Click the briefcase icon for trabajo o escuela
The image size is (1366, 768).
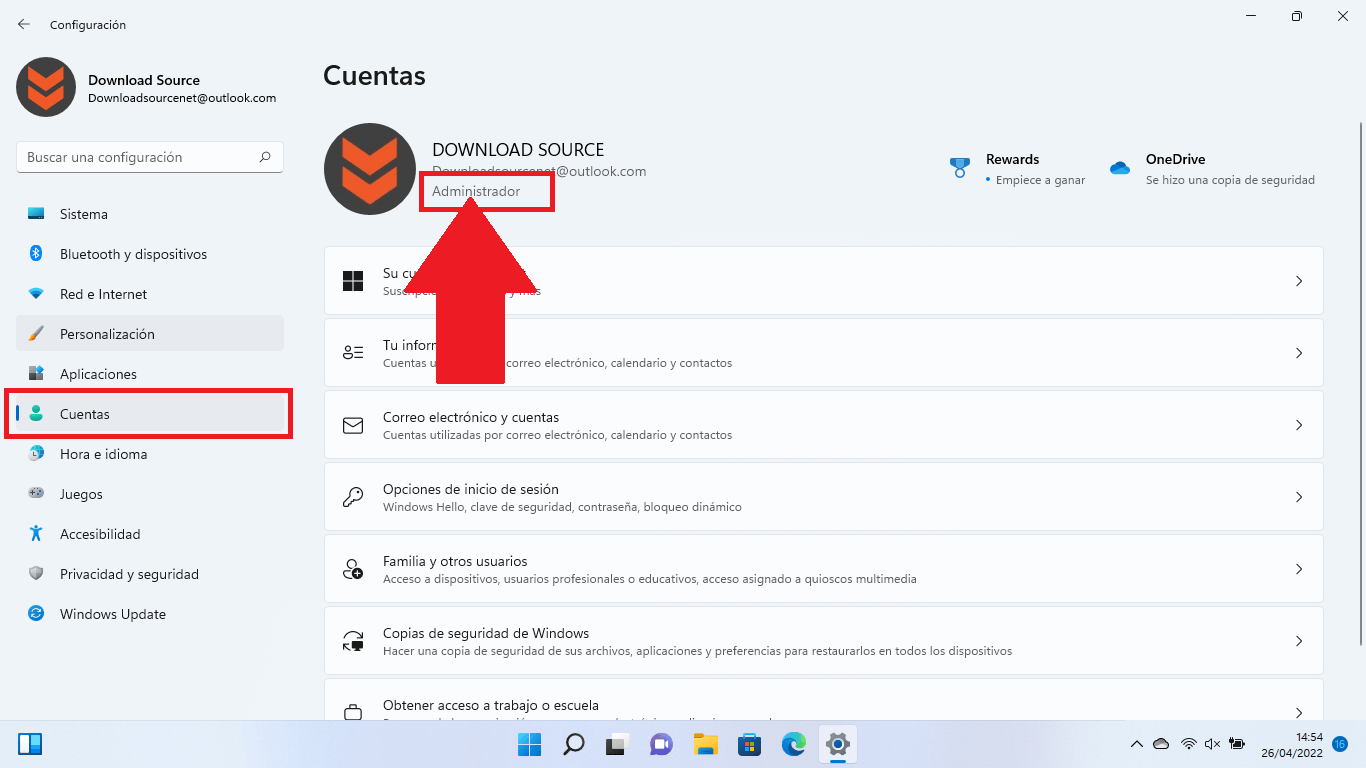coord(353,713)
